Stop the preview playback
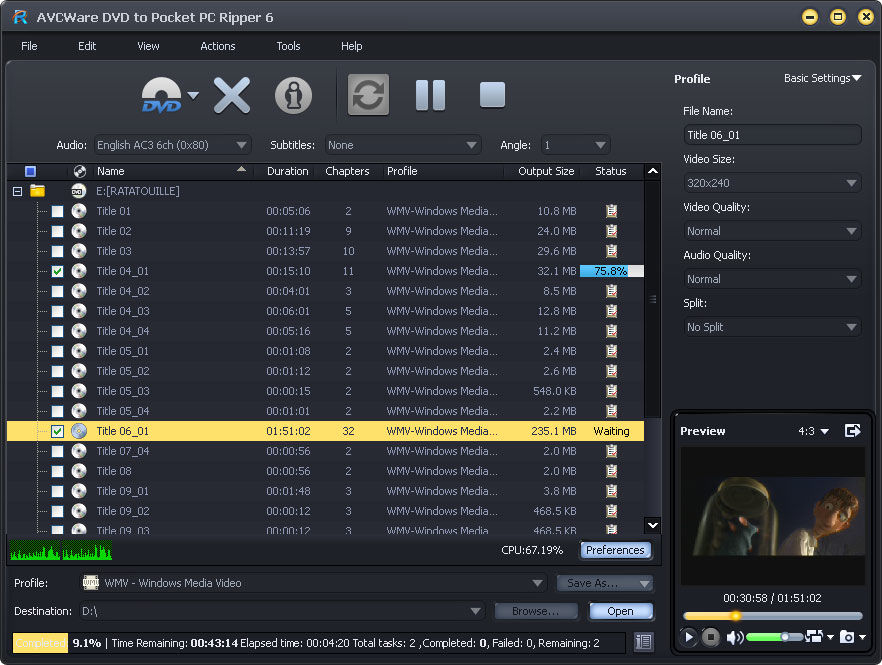This screenshot has width=882, height=665. click(710, 637)
